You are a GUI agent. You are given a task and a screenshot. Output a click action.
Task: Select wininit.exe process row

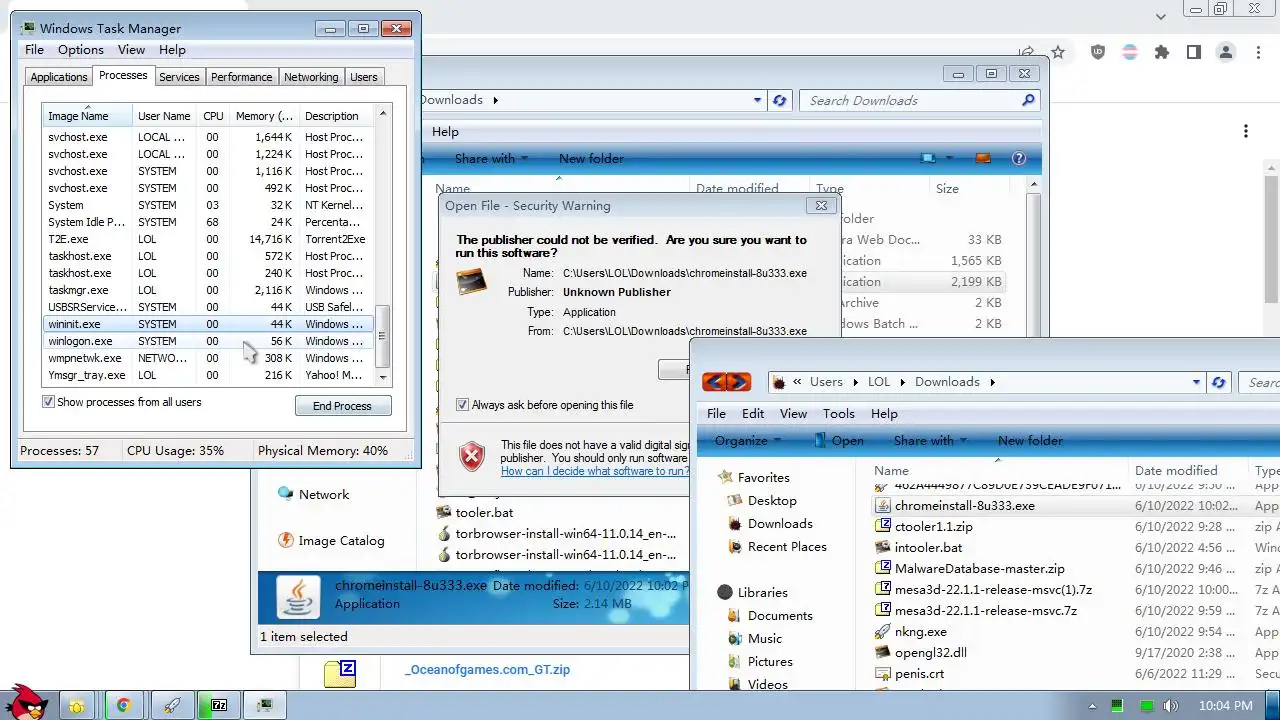tap(208, 324)
